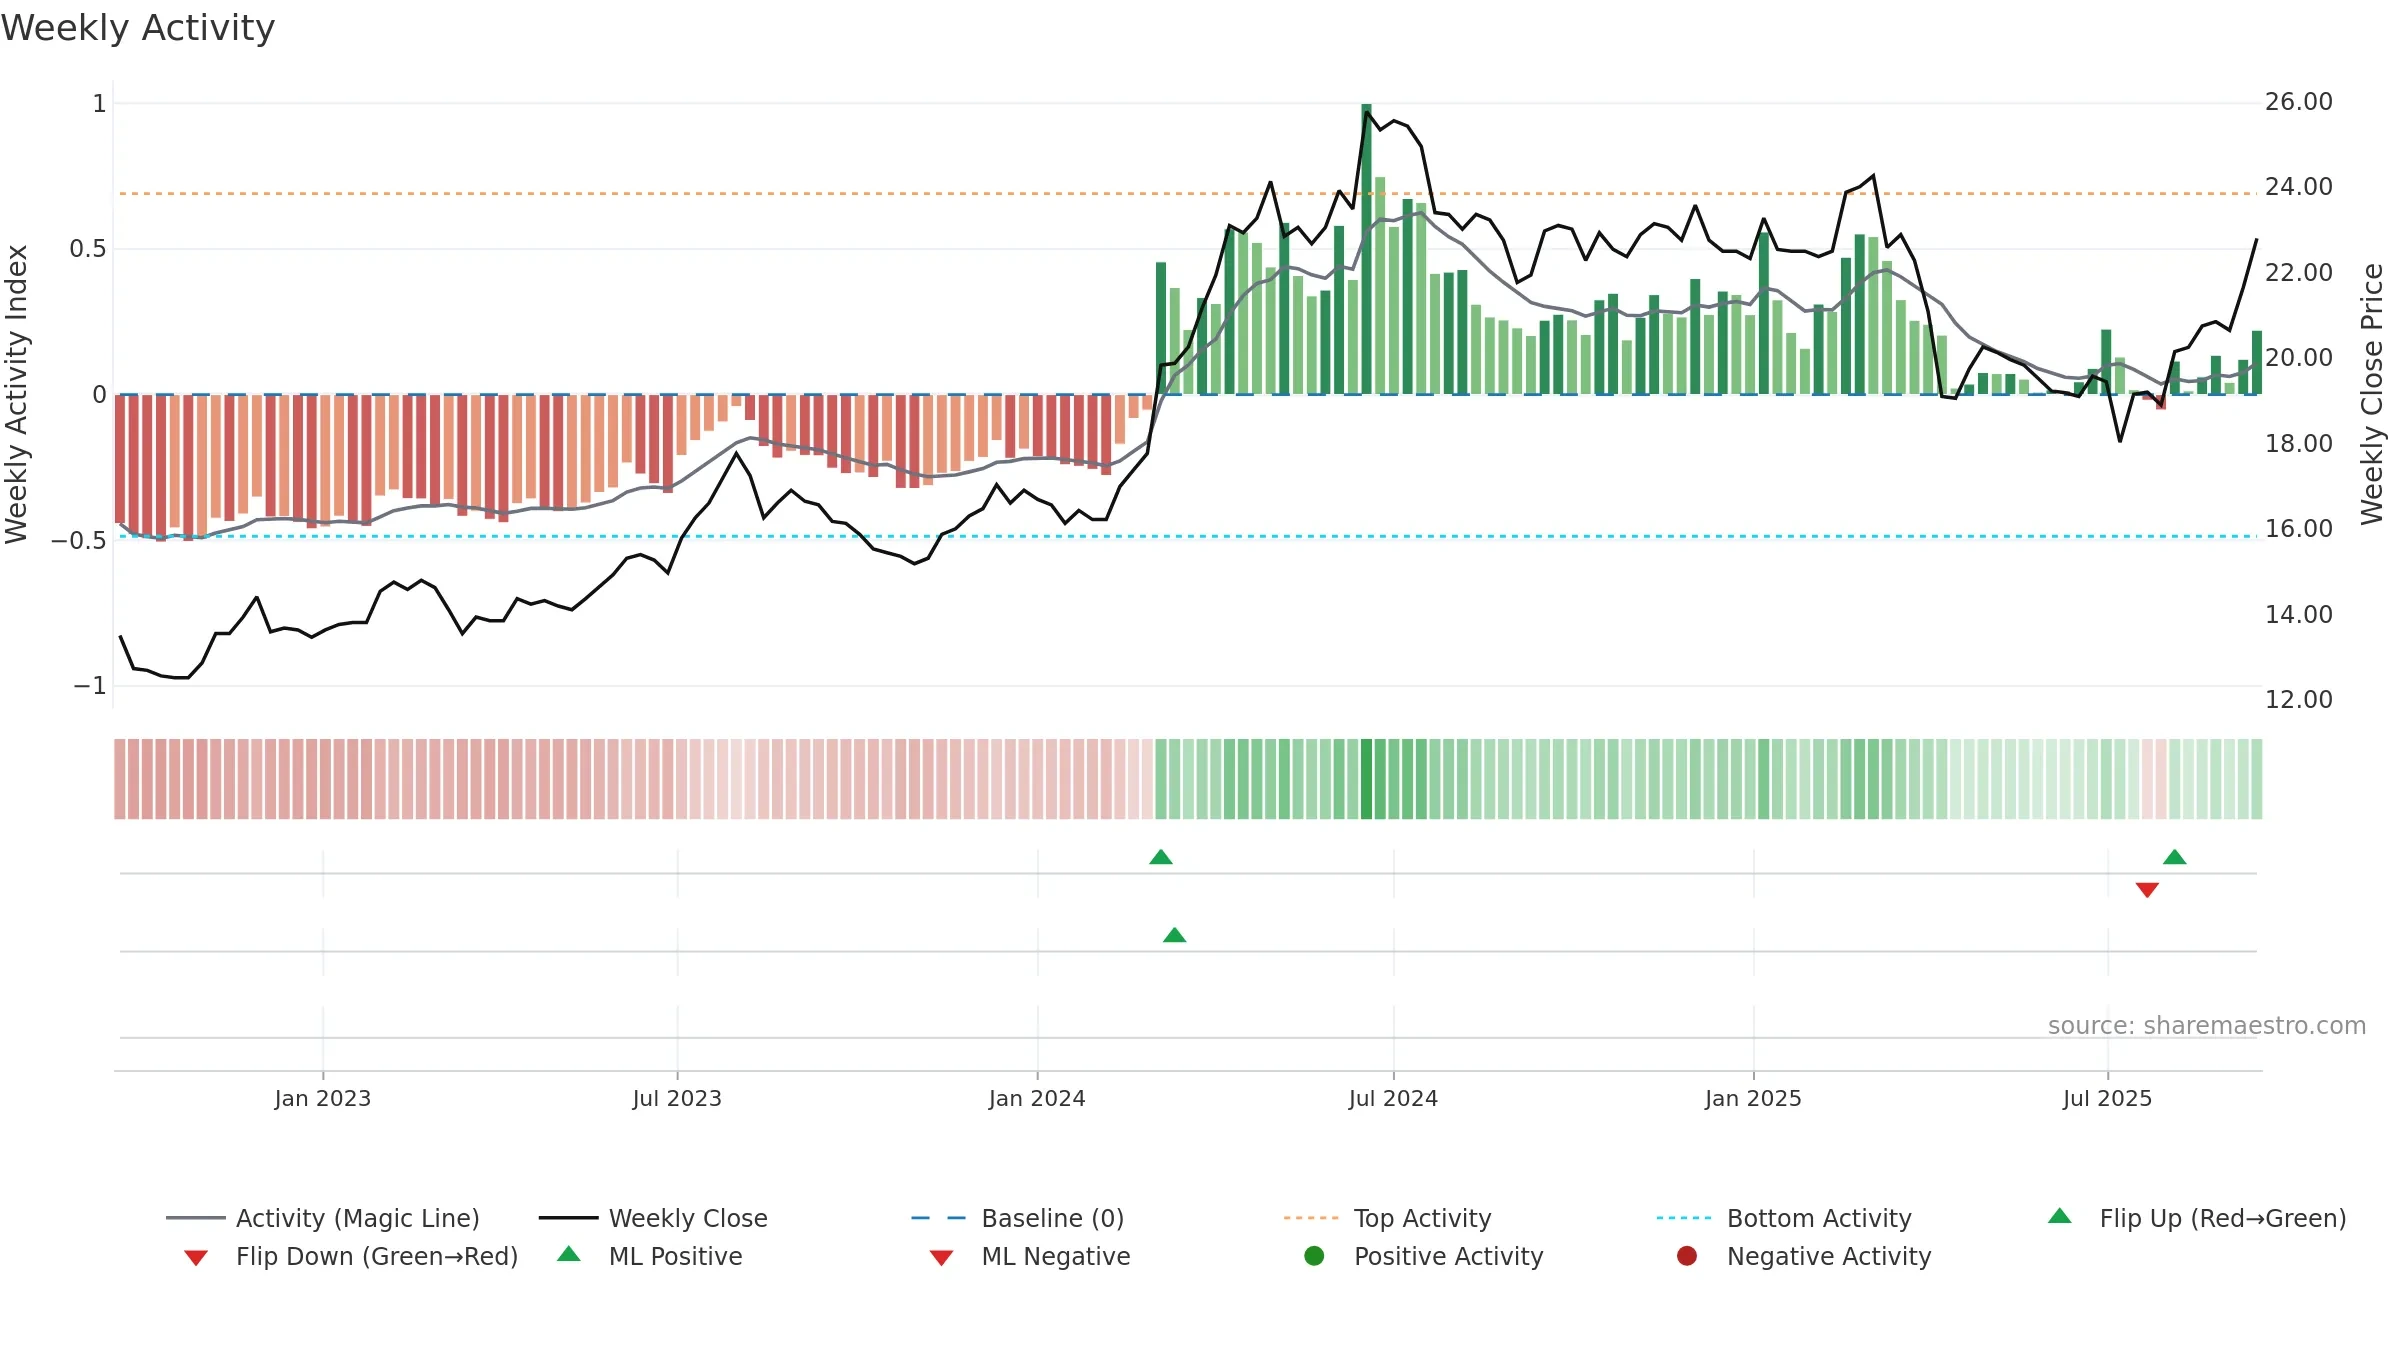Viewport: 2400px width, 1350px height.
Task: Click the Weekly Activity chart title
Action: [x=138, y=28]
